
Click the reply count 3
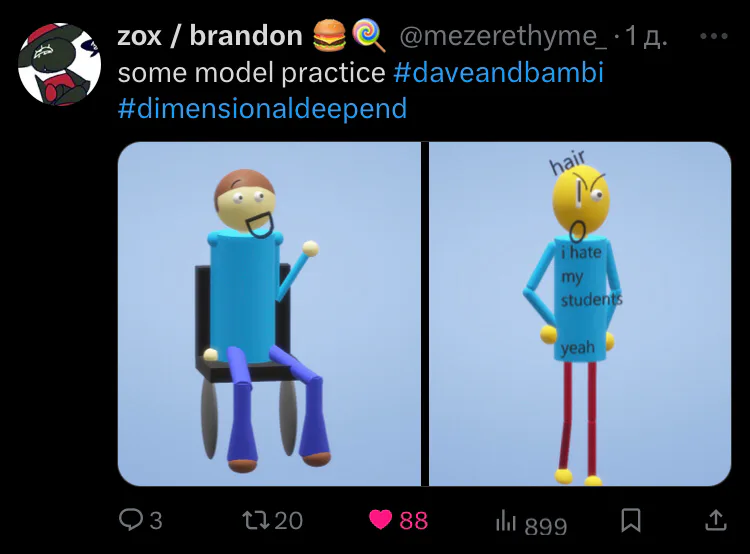[156, 521]
